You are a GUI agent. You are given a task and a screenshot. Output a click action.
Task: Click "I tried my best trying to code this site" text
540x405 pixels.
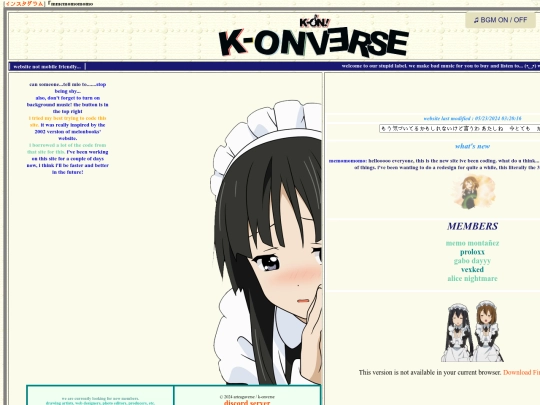pos(68,121)
